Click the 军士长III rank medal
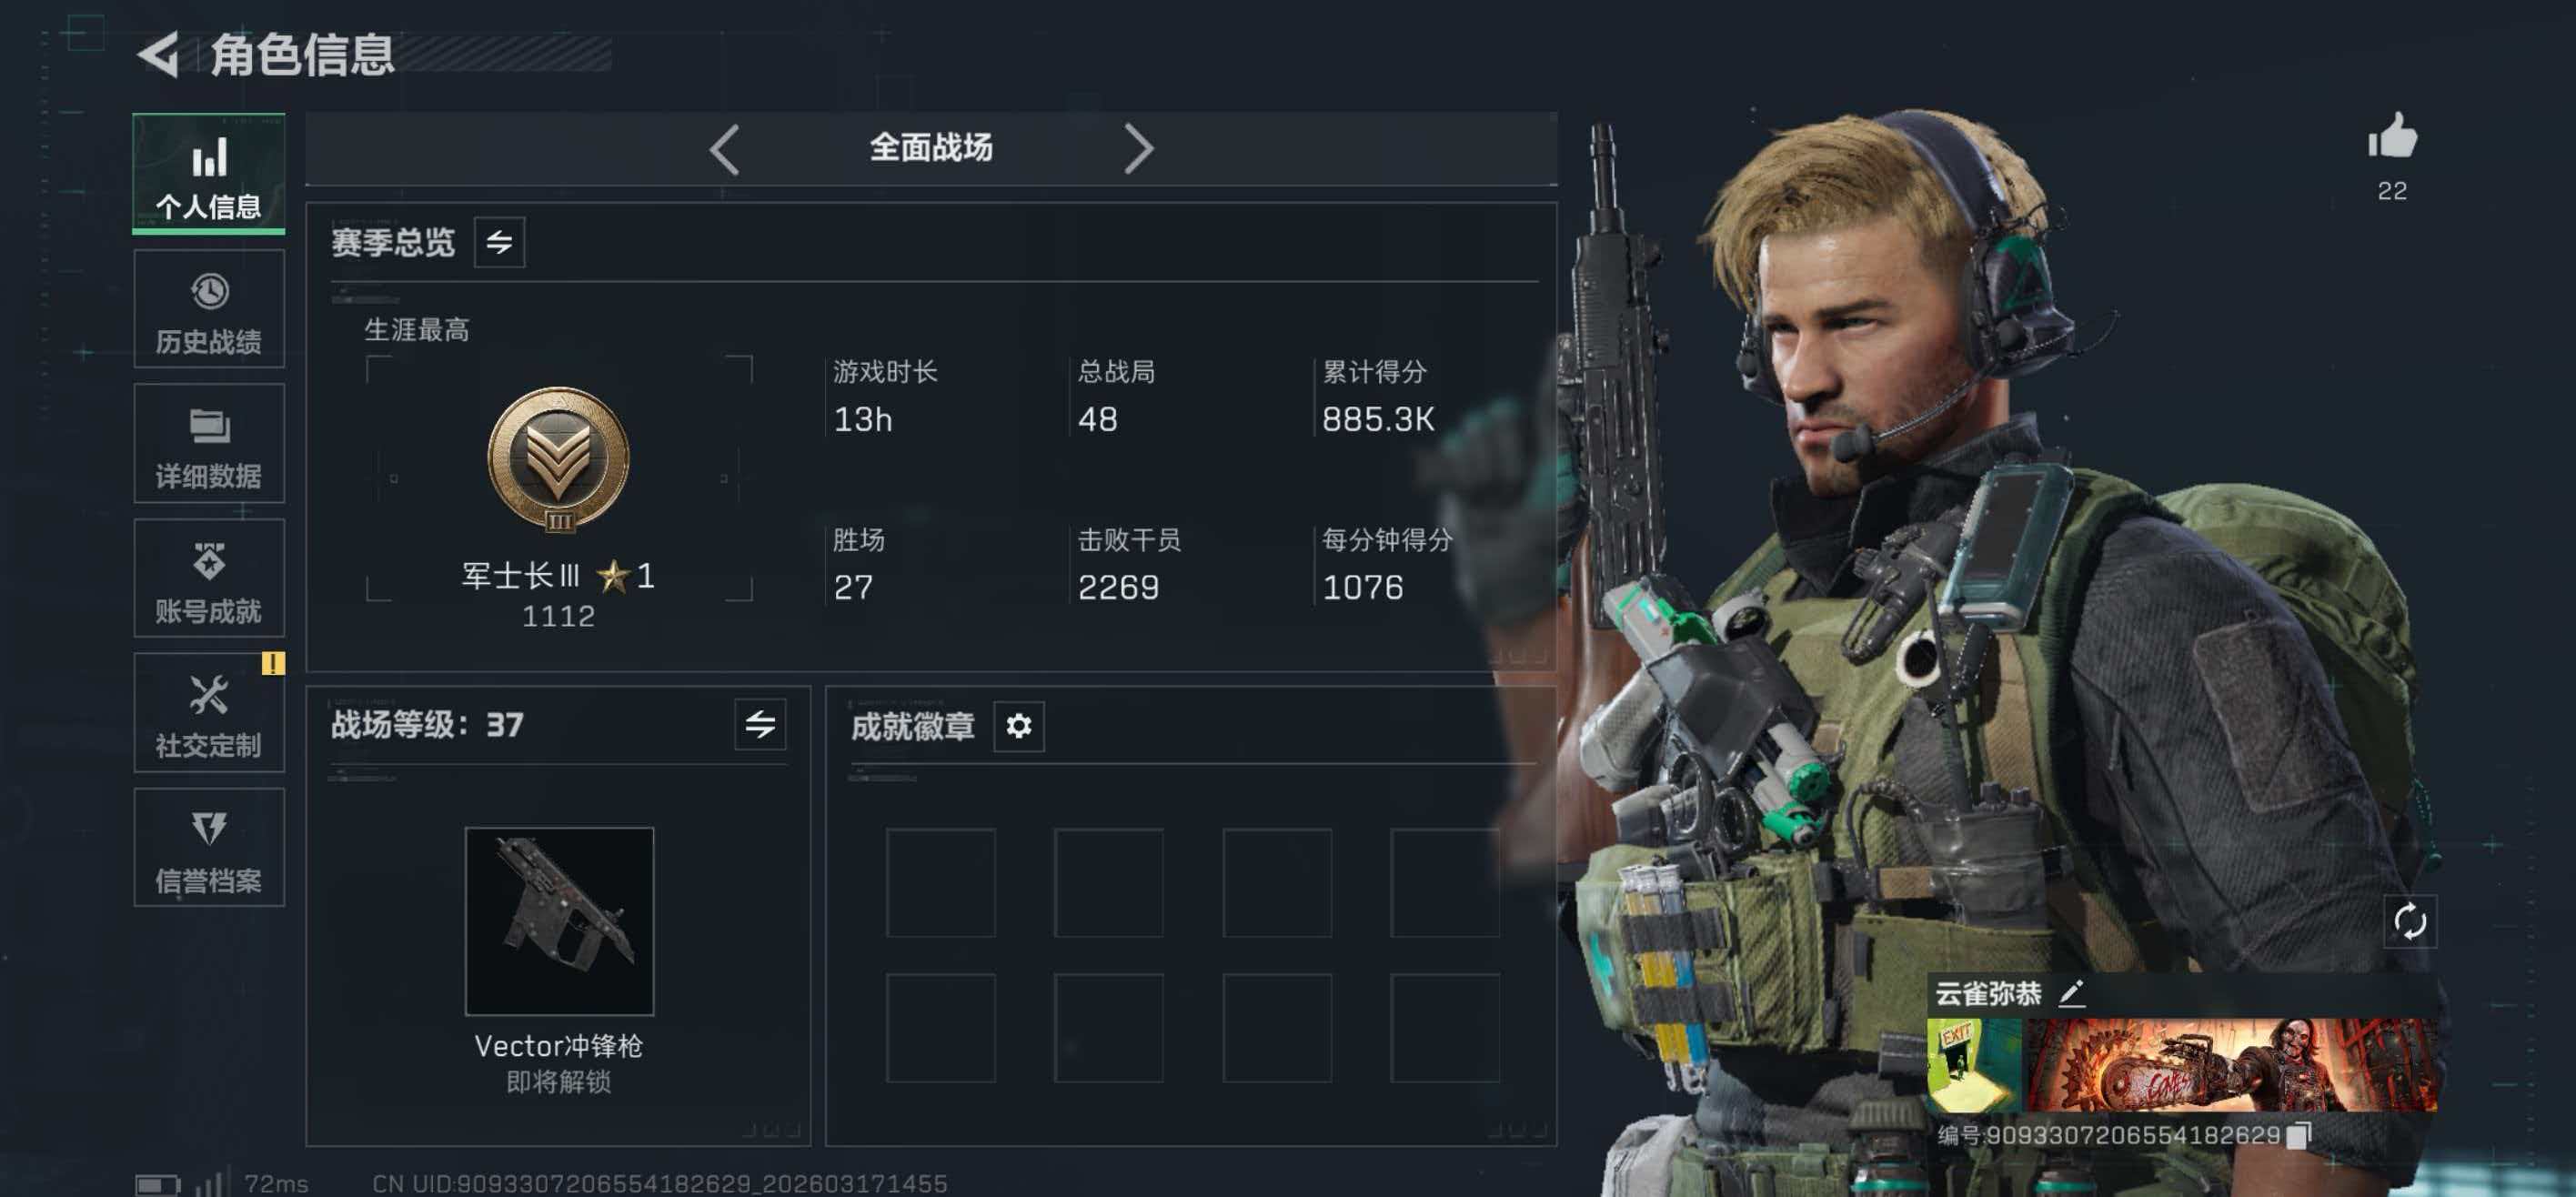 tap(559, 460)
